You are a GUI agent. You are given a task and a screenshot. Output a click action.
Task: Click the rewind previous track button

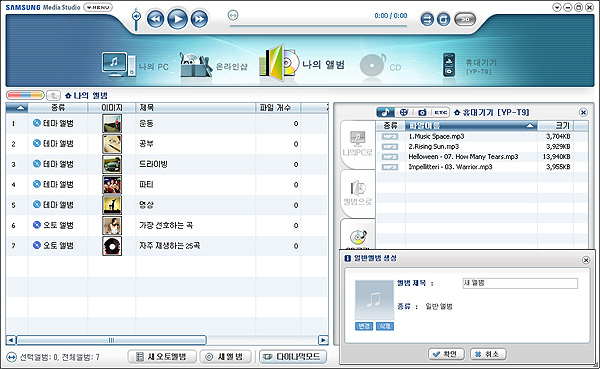[155, 19]
